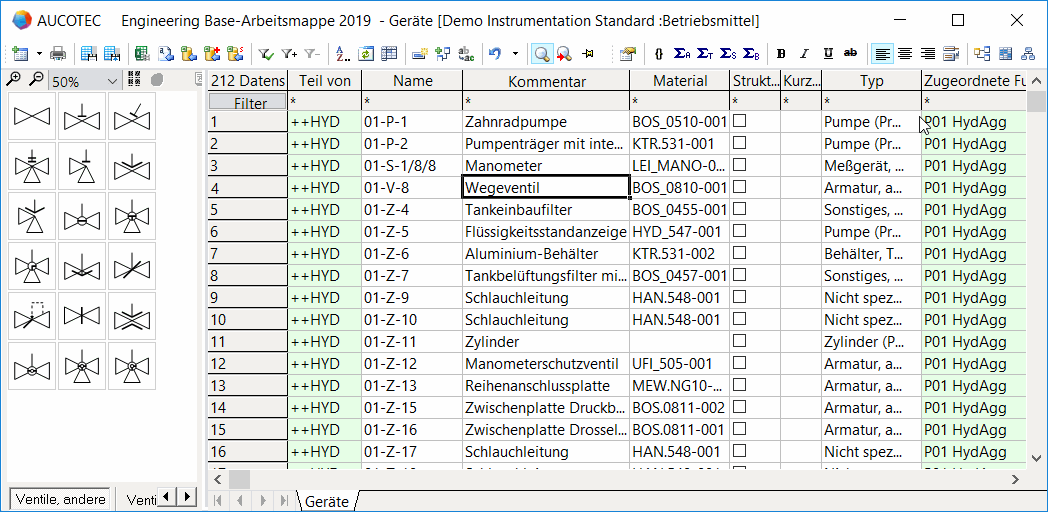Viewport: 1048px width, 512px height.
Task: Click the undo arrow icon
Action: click(x=495, y=54)
